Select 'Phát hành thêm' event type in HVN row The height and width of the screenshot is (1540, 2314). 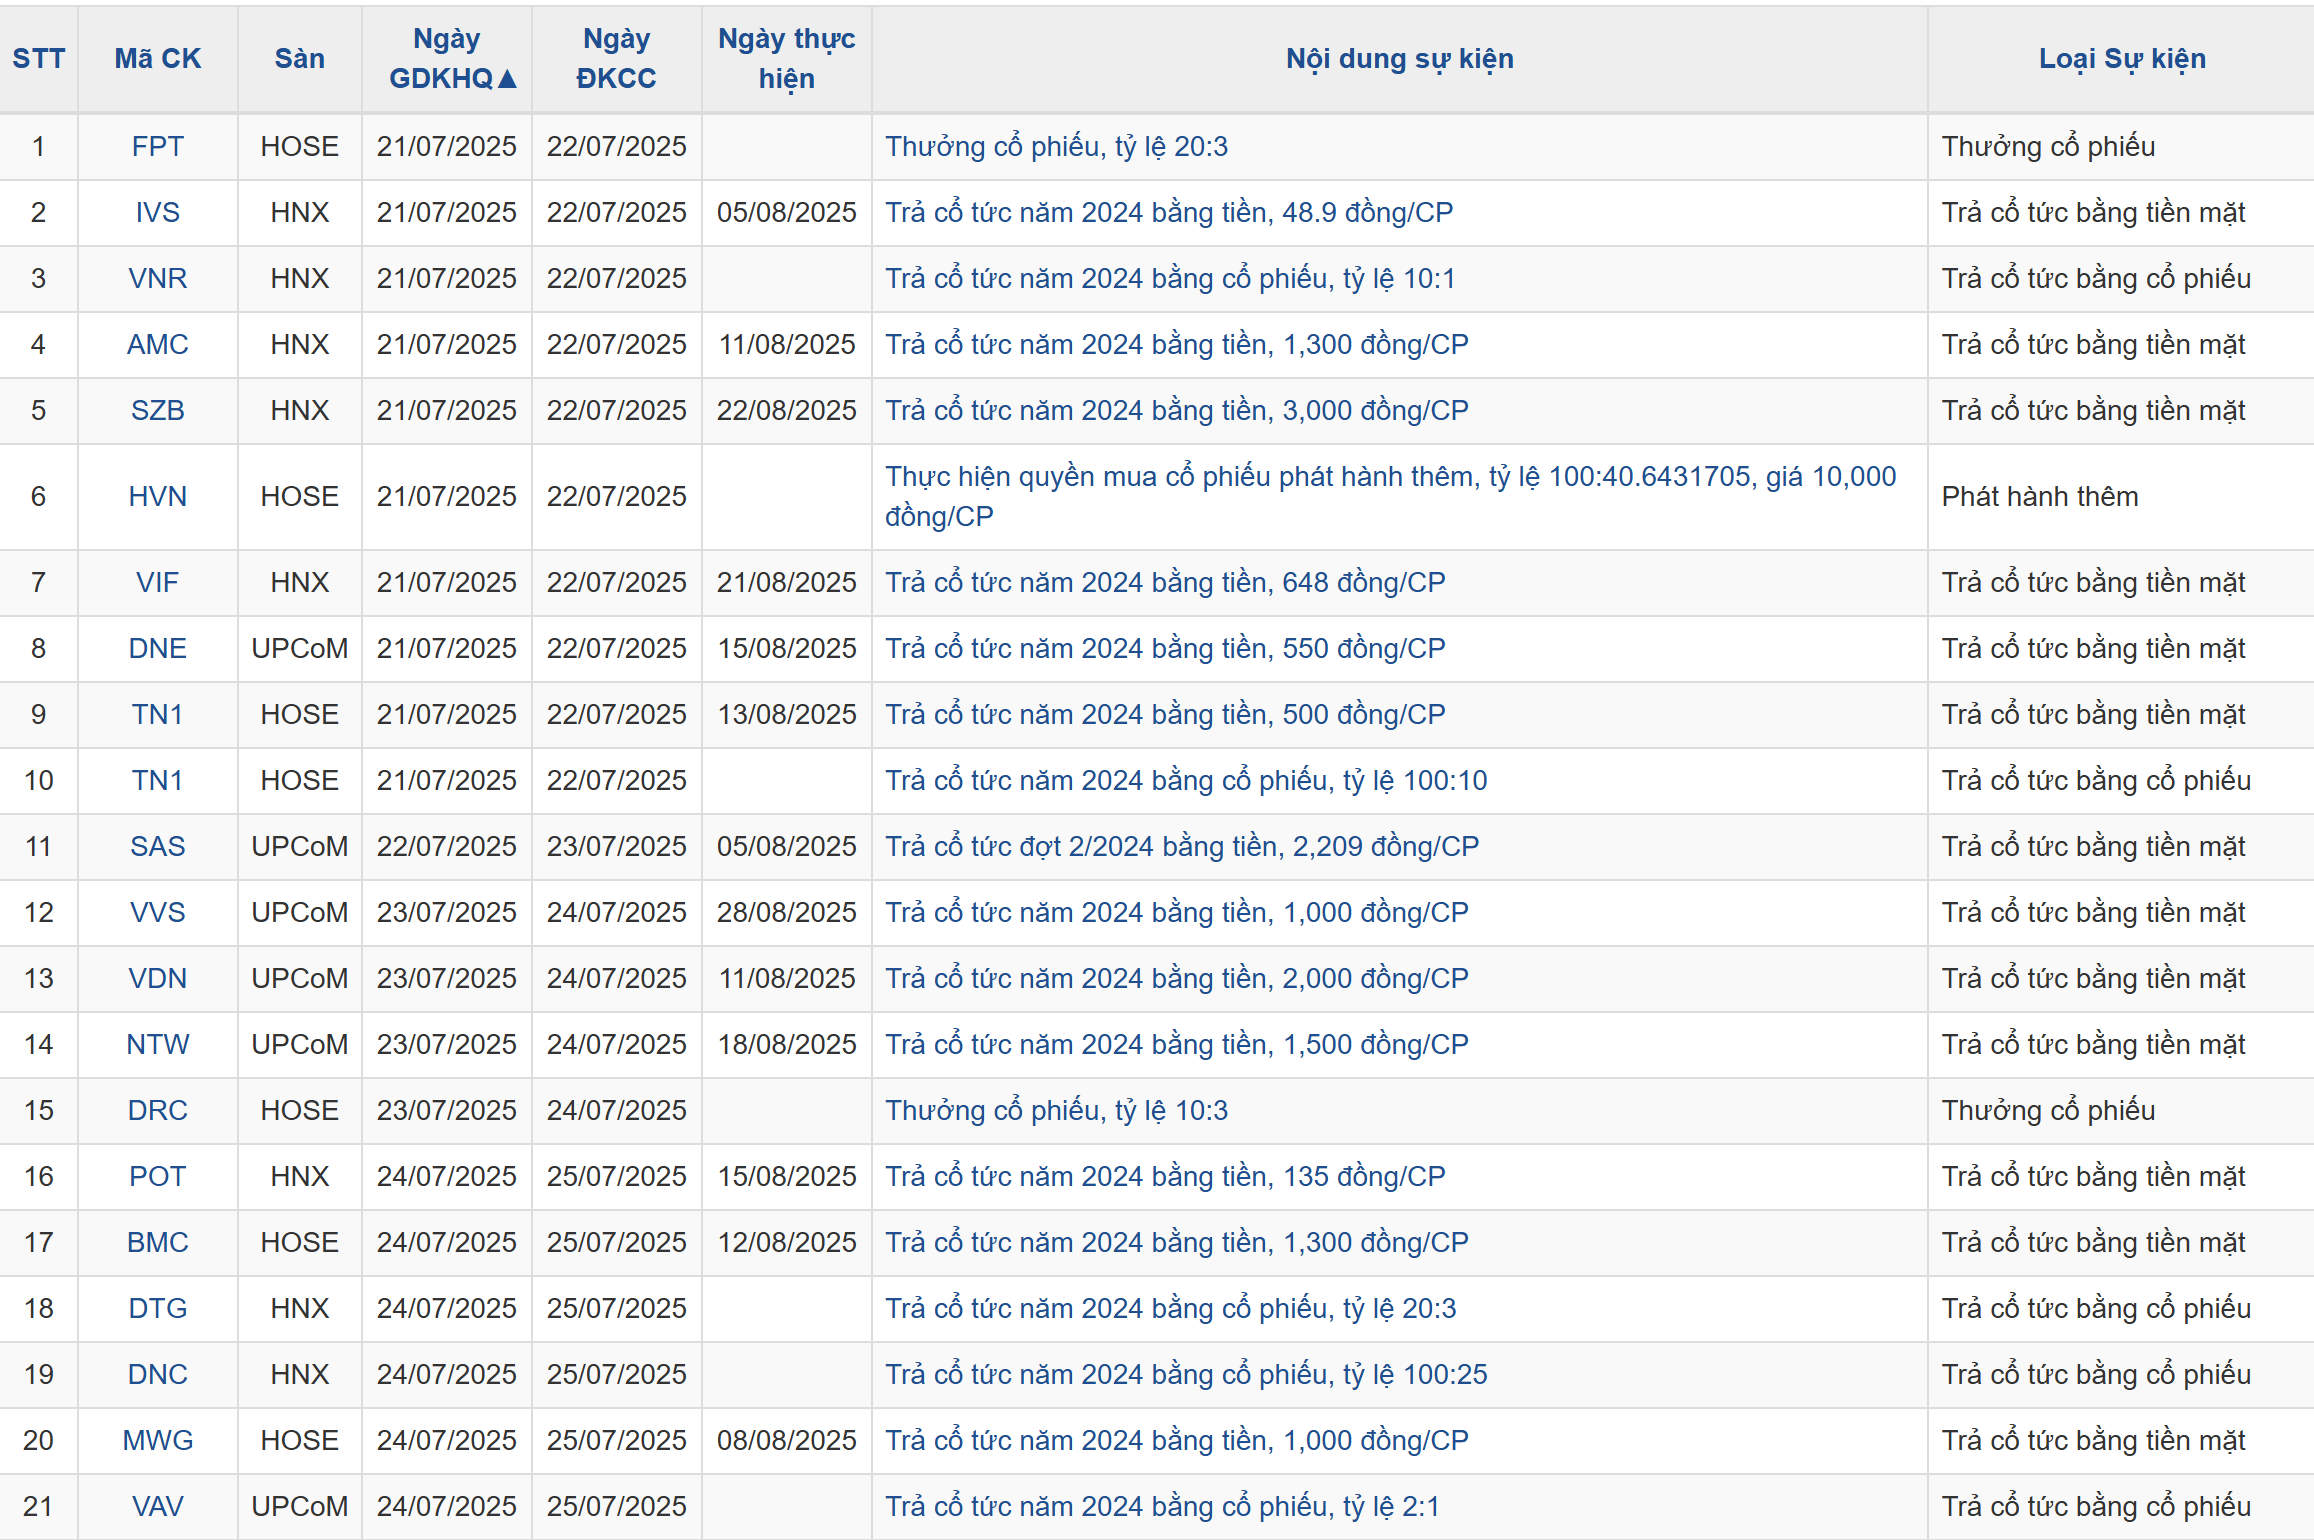click(x=2040, y=496)
